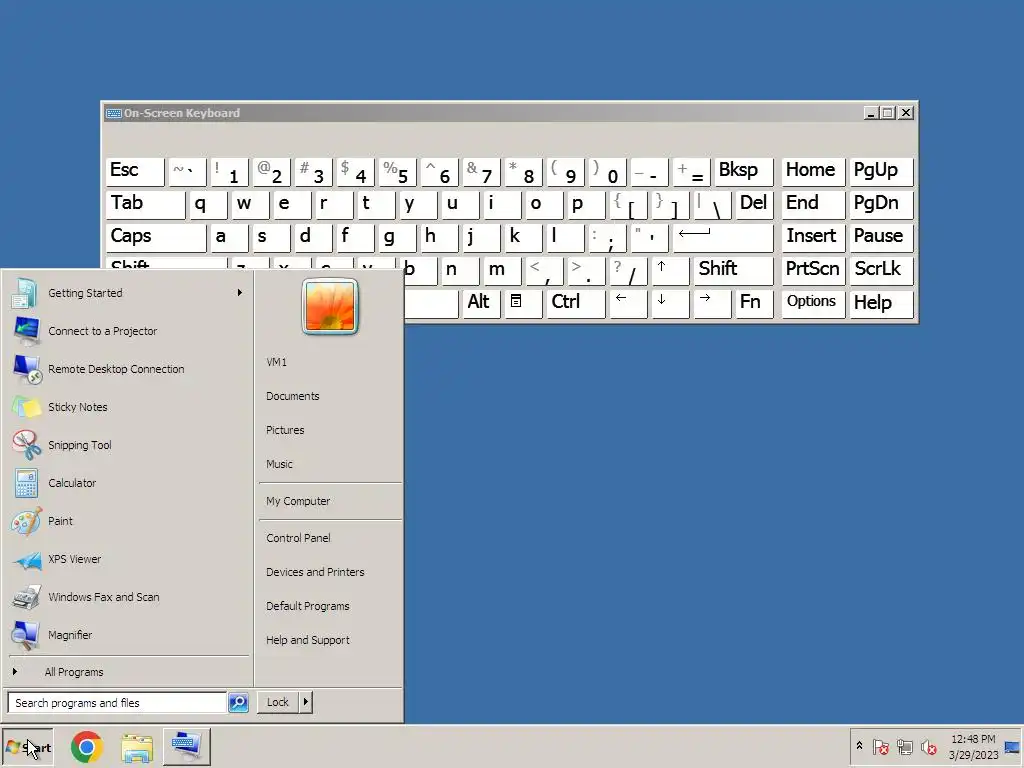Viewport: 1024px width, 768px height.
Task: Show hidden tray icons arrow
Action: click(859, 746)
